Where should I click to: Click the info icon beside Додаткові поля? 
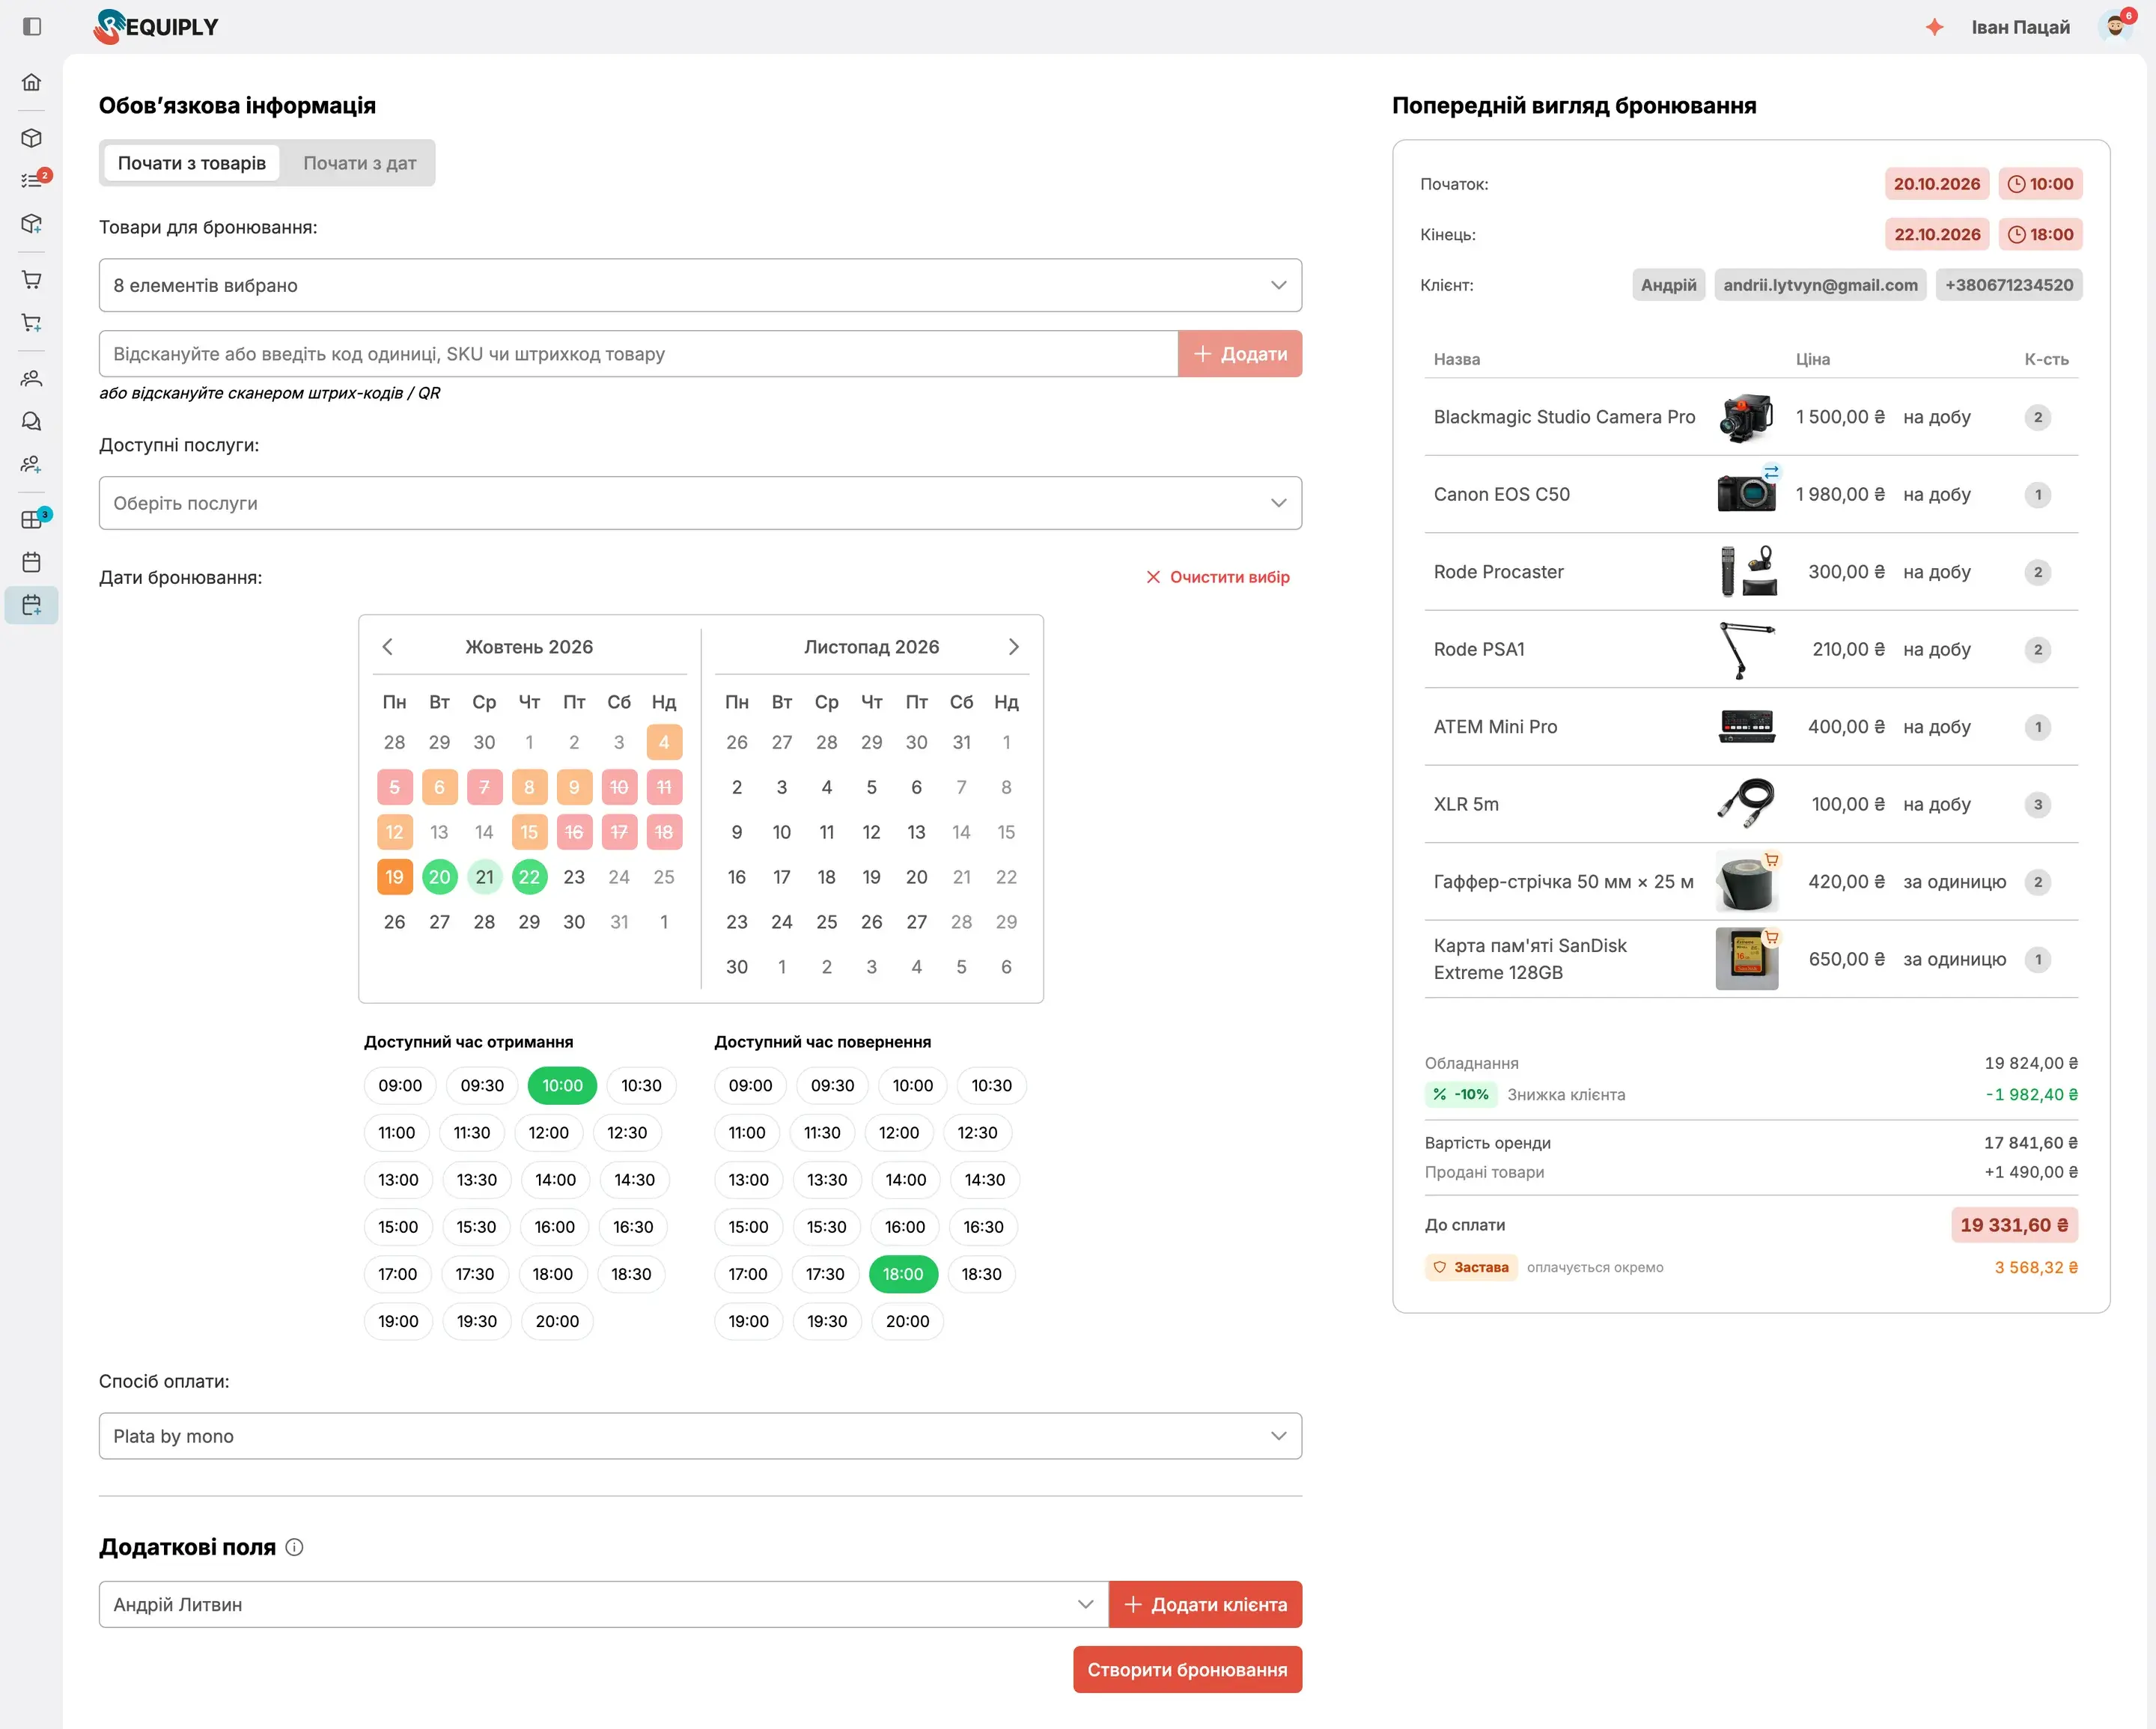294,1547
